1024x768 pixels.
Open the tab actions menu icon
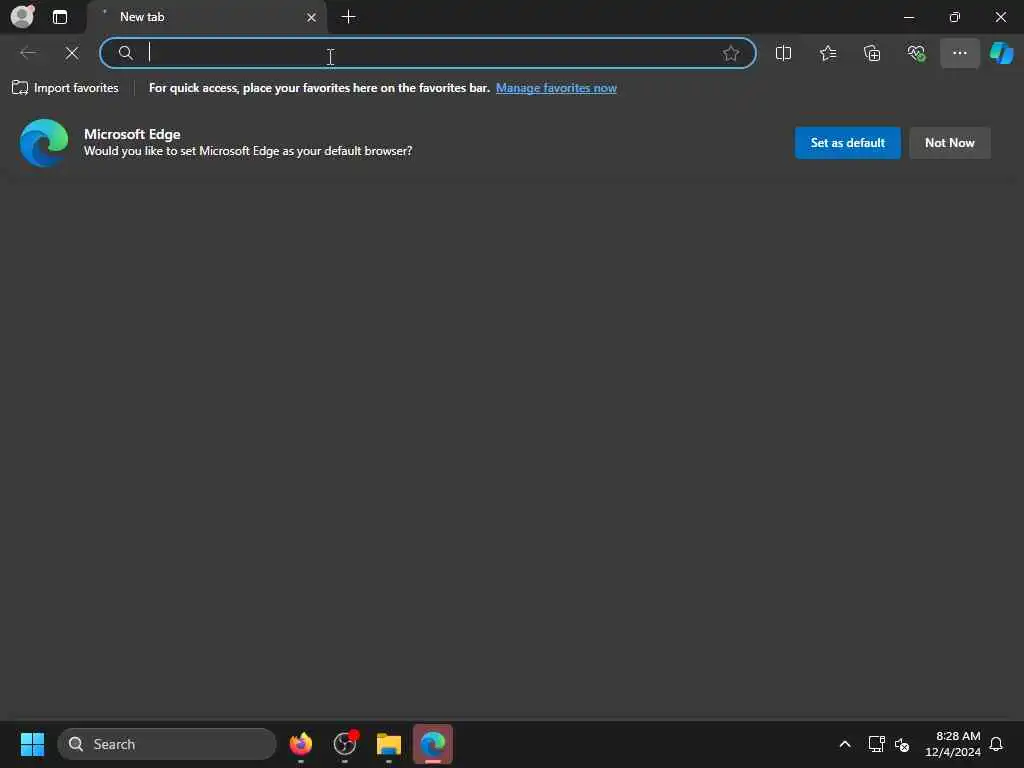[60, 17]
